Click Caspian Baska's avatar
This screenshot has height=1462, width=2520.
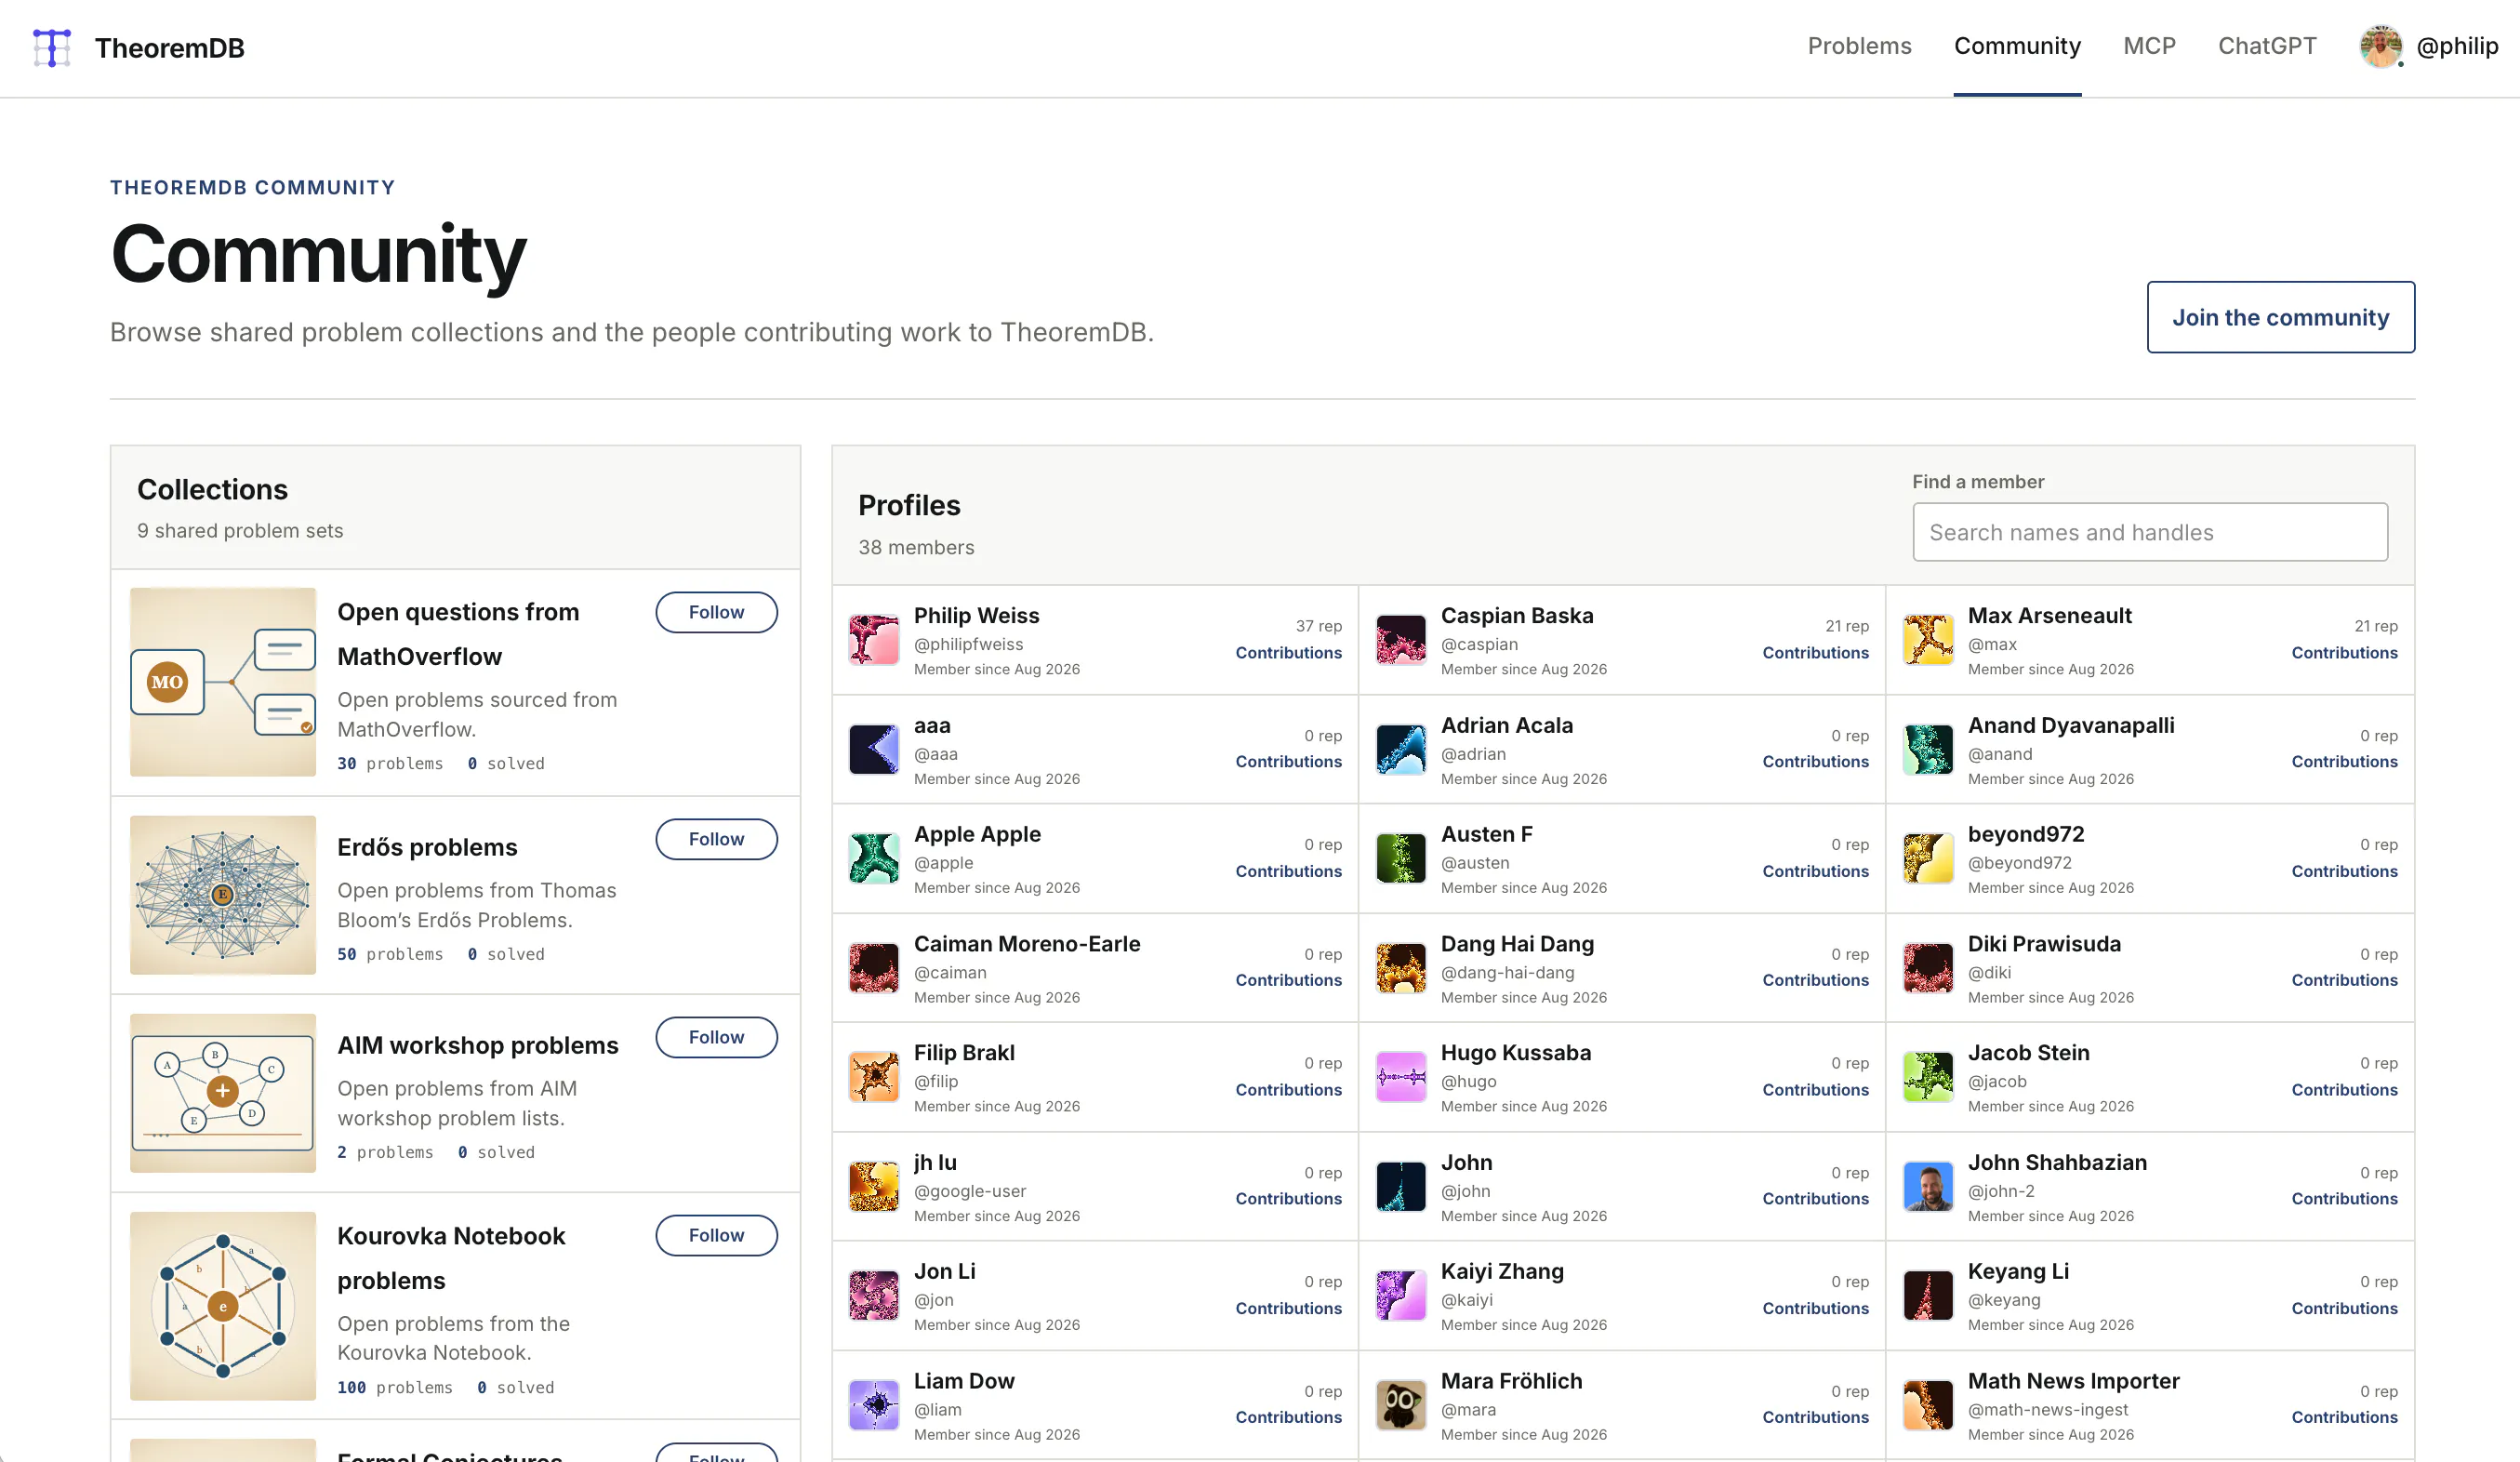tap(1400, 640)
